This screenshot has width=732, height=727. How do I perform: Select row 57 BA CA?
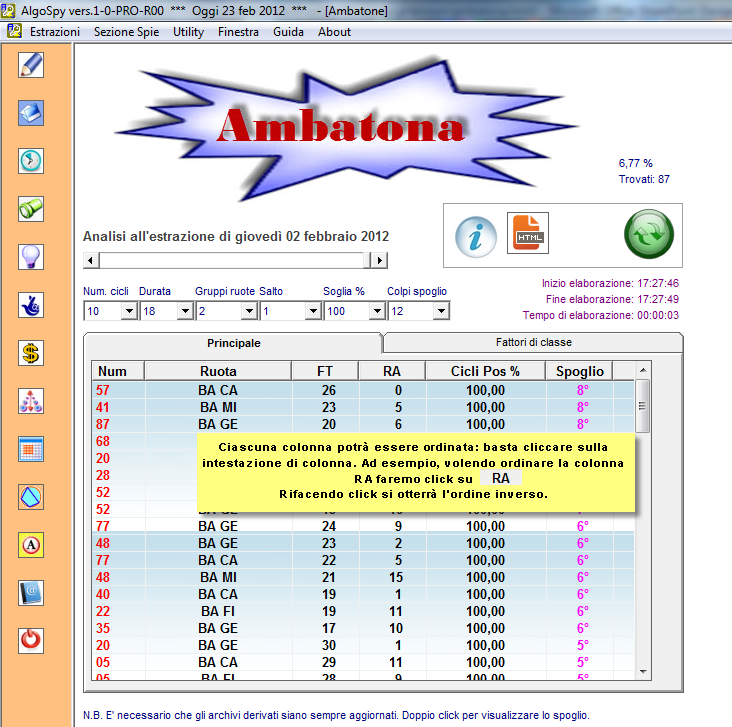pyautogui.click(x=363, y=390)
